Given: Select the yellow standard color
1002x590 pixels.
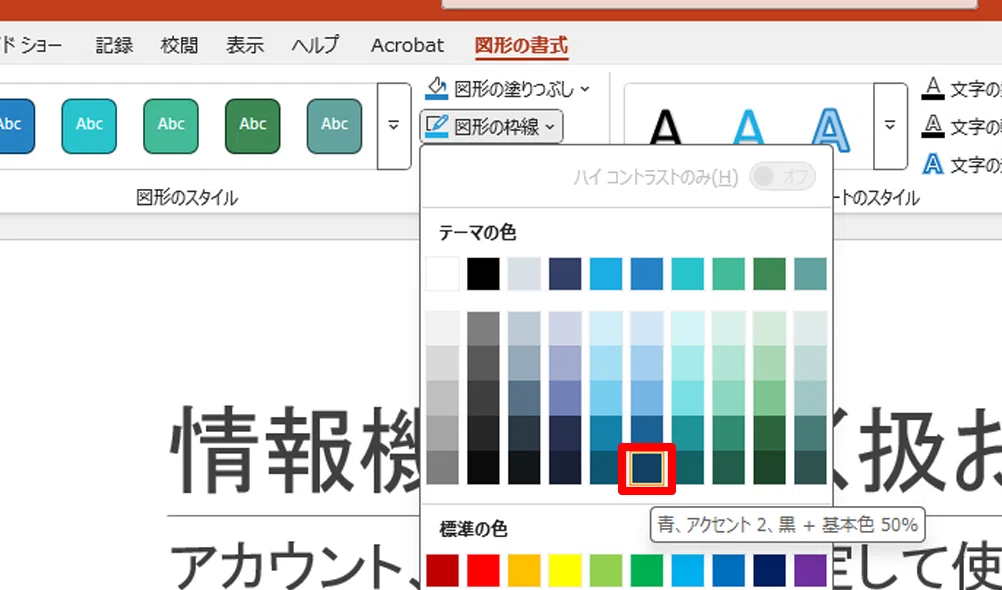Looking at the screenshot, I should coord(565,570).
